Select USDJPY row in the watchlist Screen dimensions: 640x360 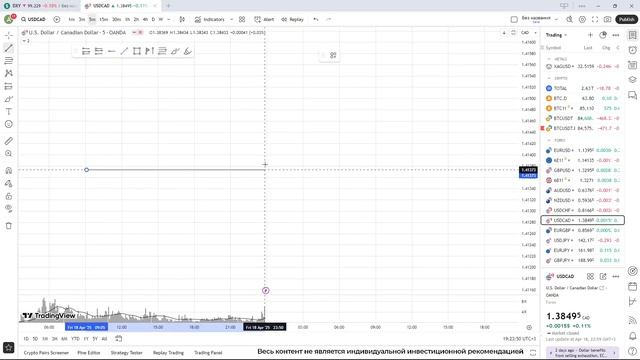click(x=582, y=240)
